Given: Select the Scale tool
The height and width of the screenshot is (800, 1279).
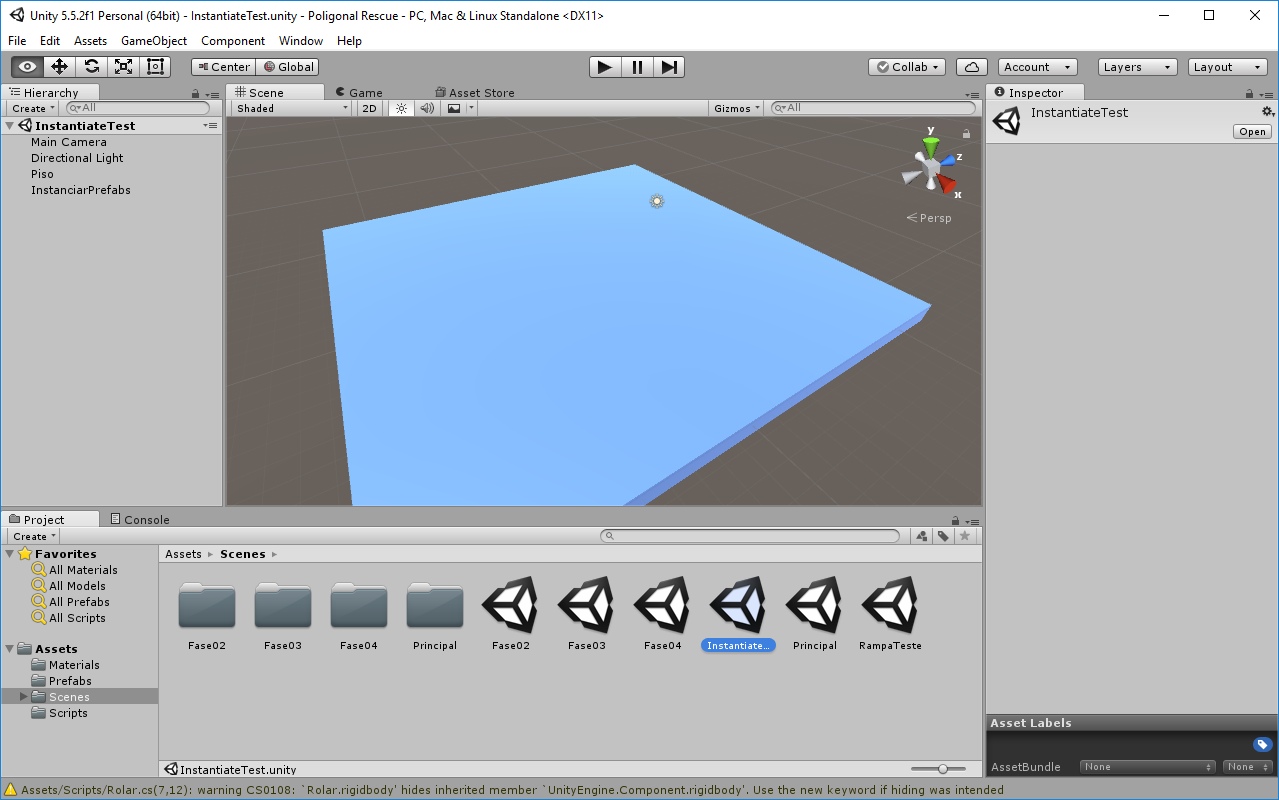Looking at the screenshot, I should coord(123,67).
